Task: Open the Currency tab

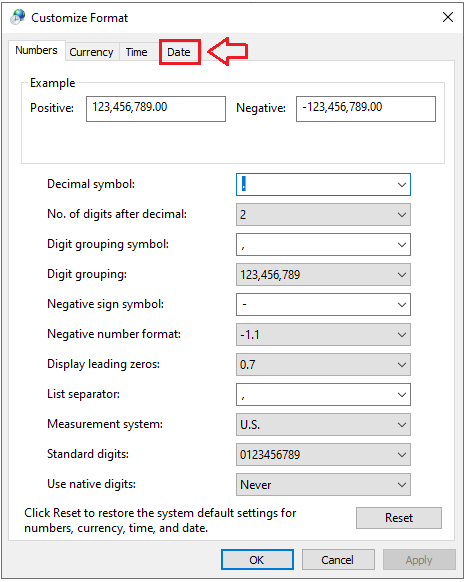Action: [x=91, y=52]
